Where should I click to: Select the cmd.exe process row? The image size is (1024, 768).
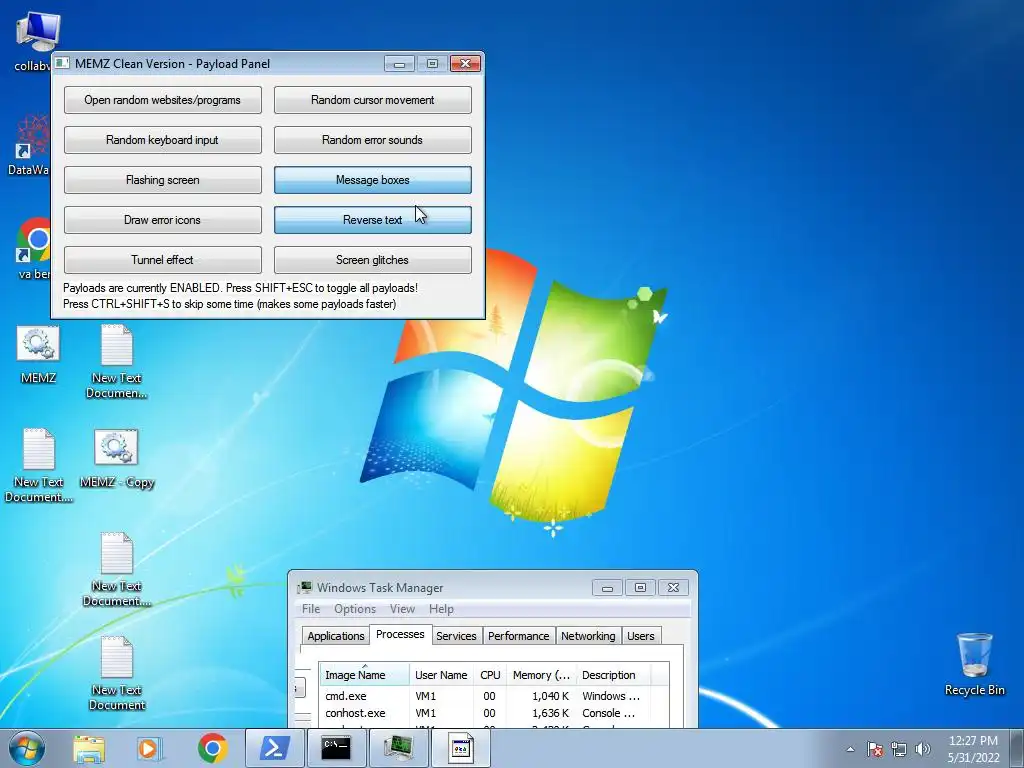coord(494,696)
